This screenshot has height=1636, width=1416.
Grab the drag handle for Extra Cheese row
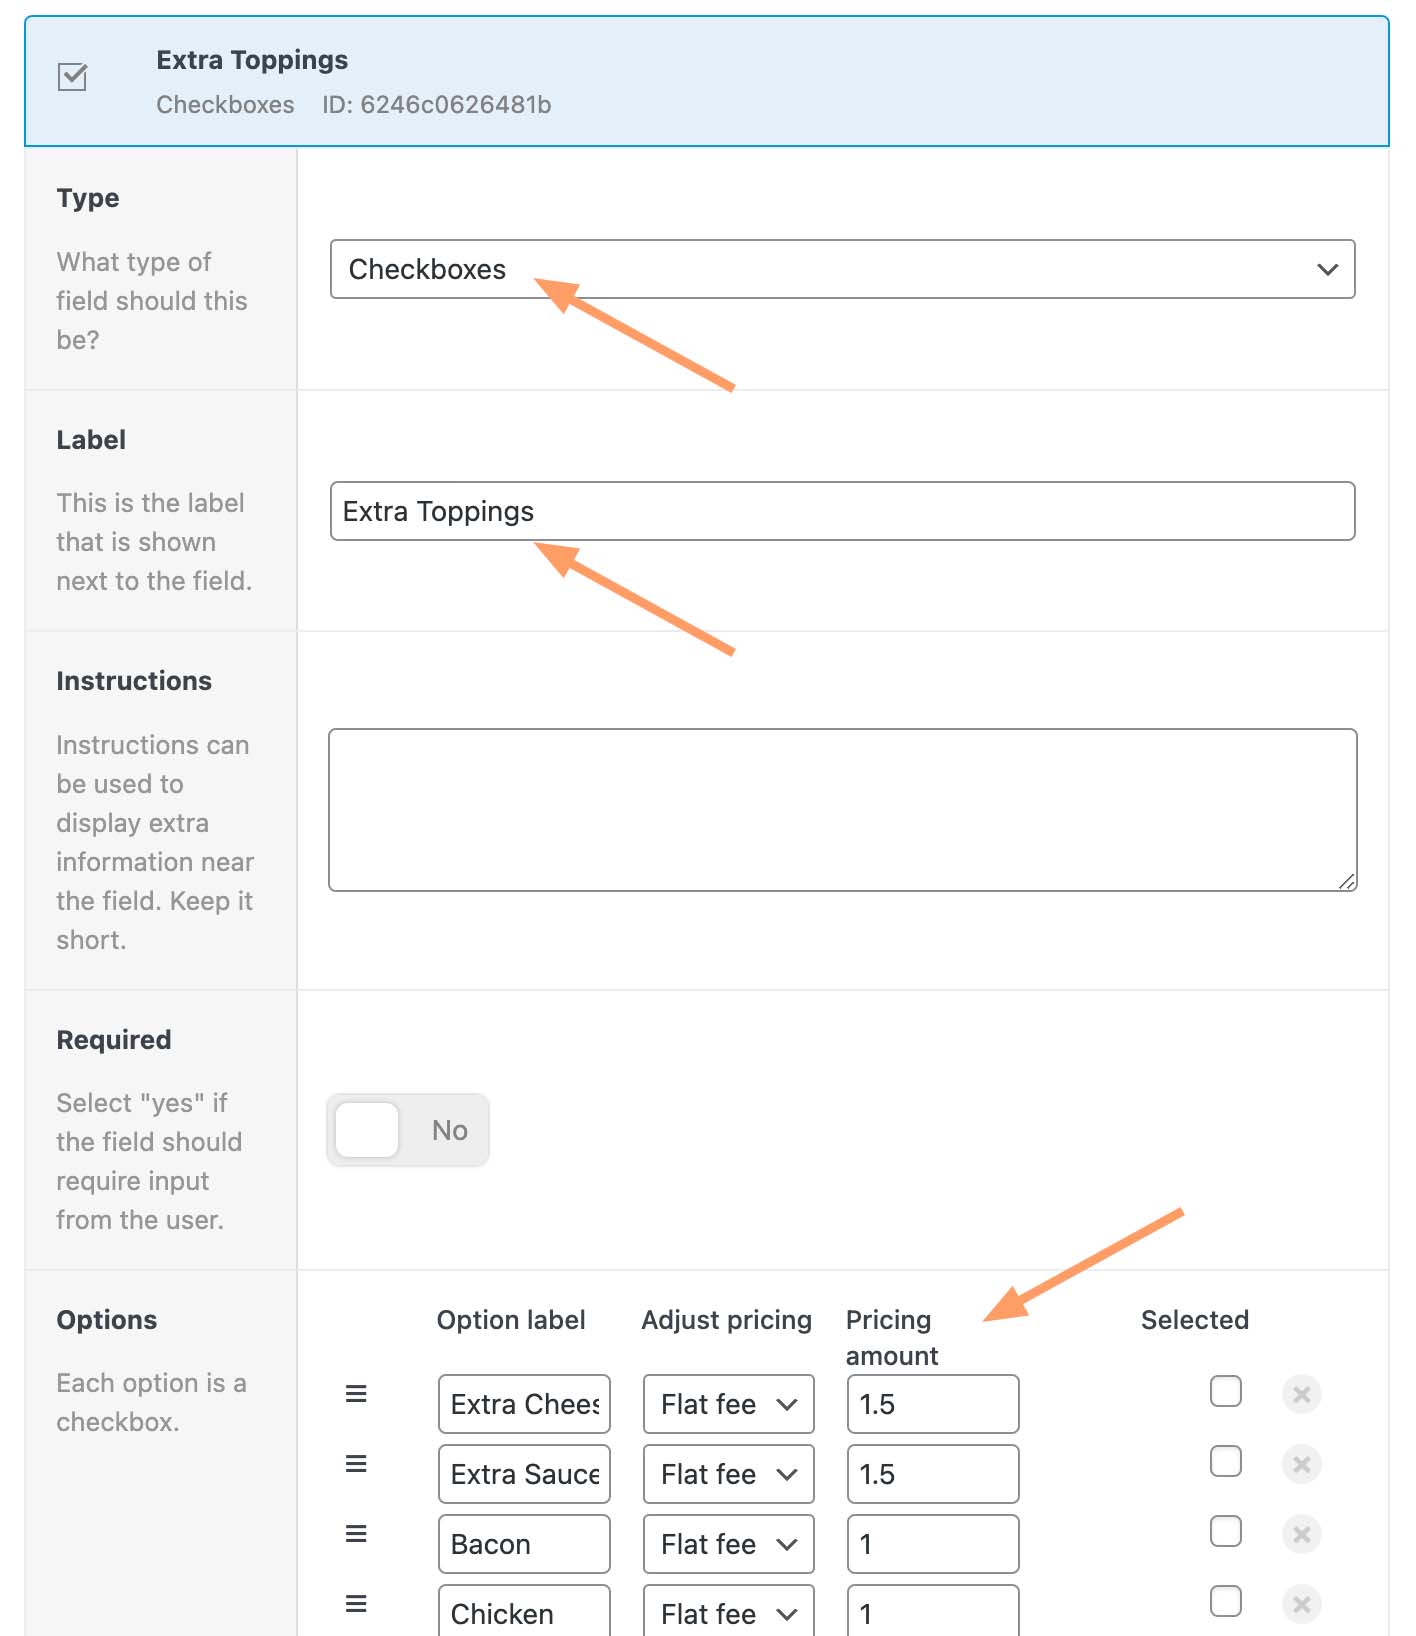coord(356,1394)
